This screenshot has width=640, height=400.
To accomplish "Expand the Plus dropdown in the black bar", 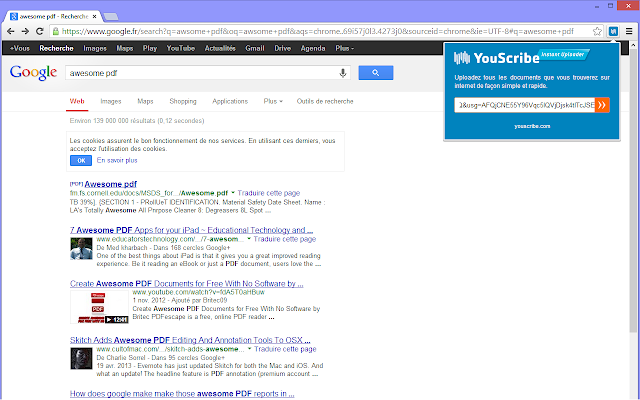I will pyautogui.click(x=344, y=48).
